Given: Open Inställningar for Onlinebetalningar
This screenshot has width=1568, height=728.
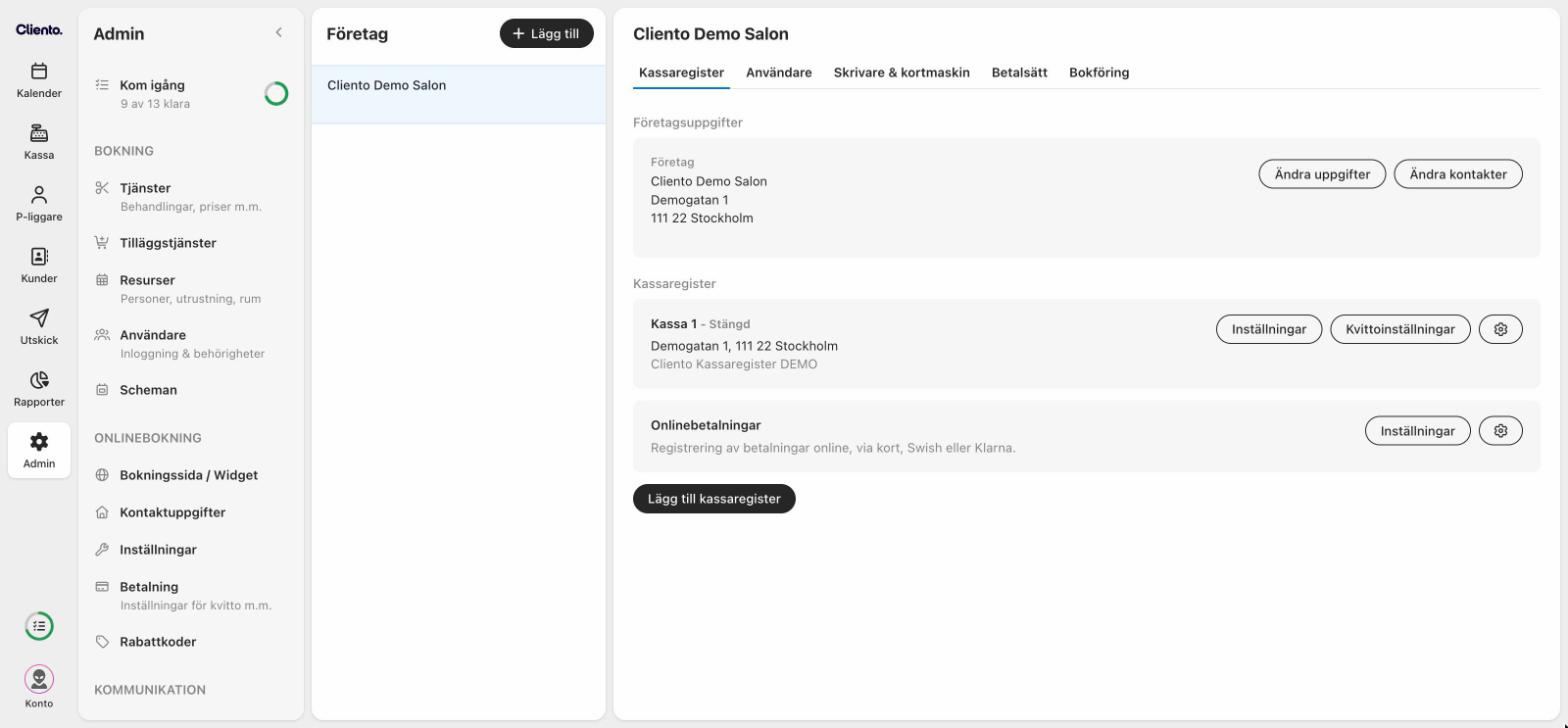Looking at the screenshot, I should (x=1418, y=431).
